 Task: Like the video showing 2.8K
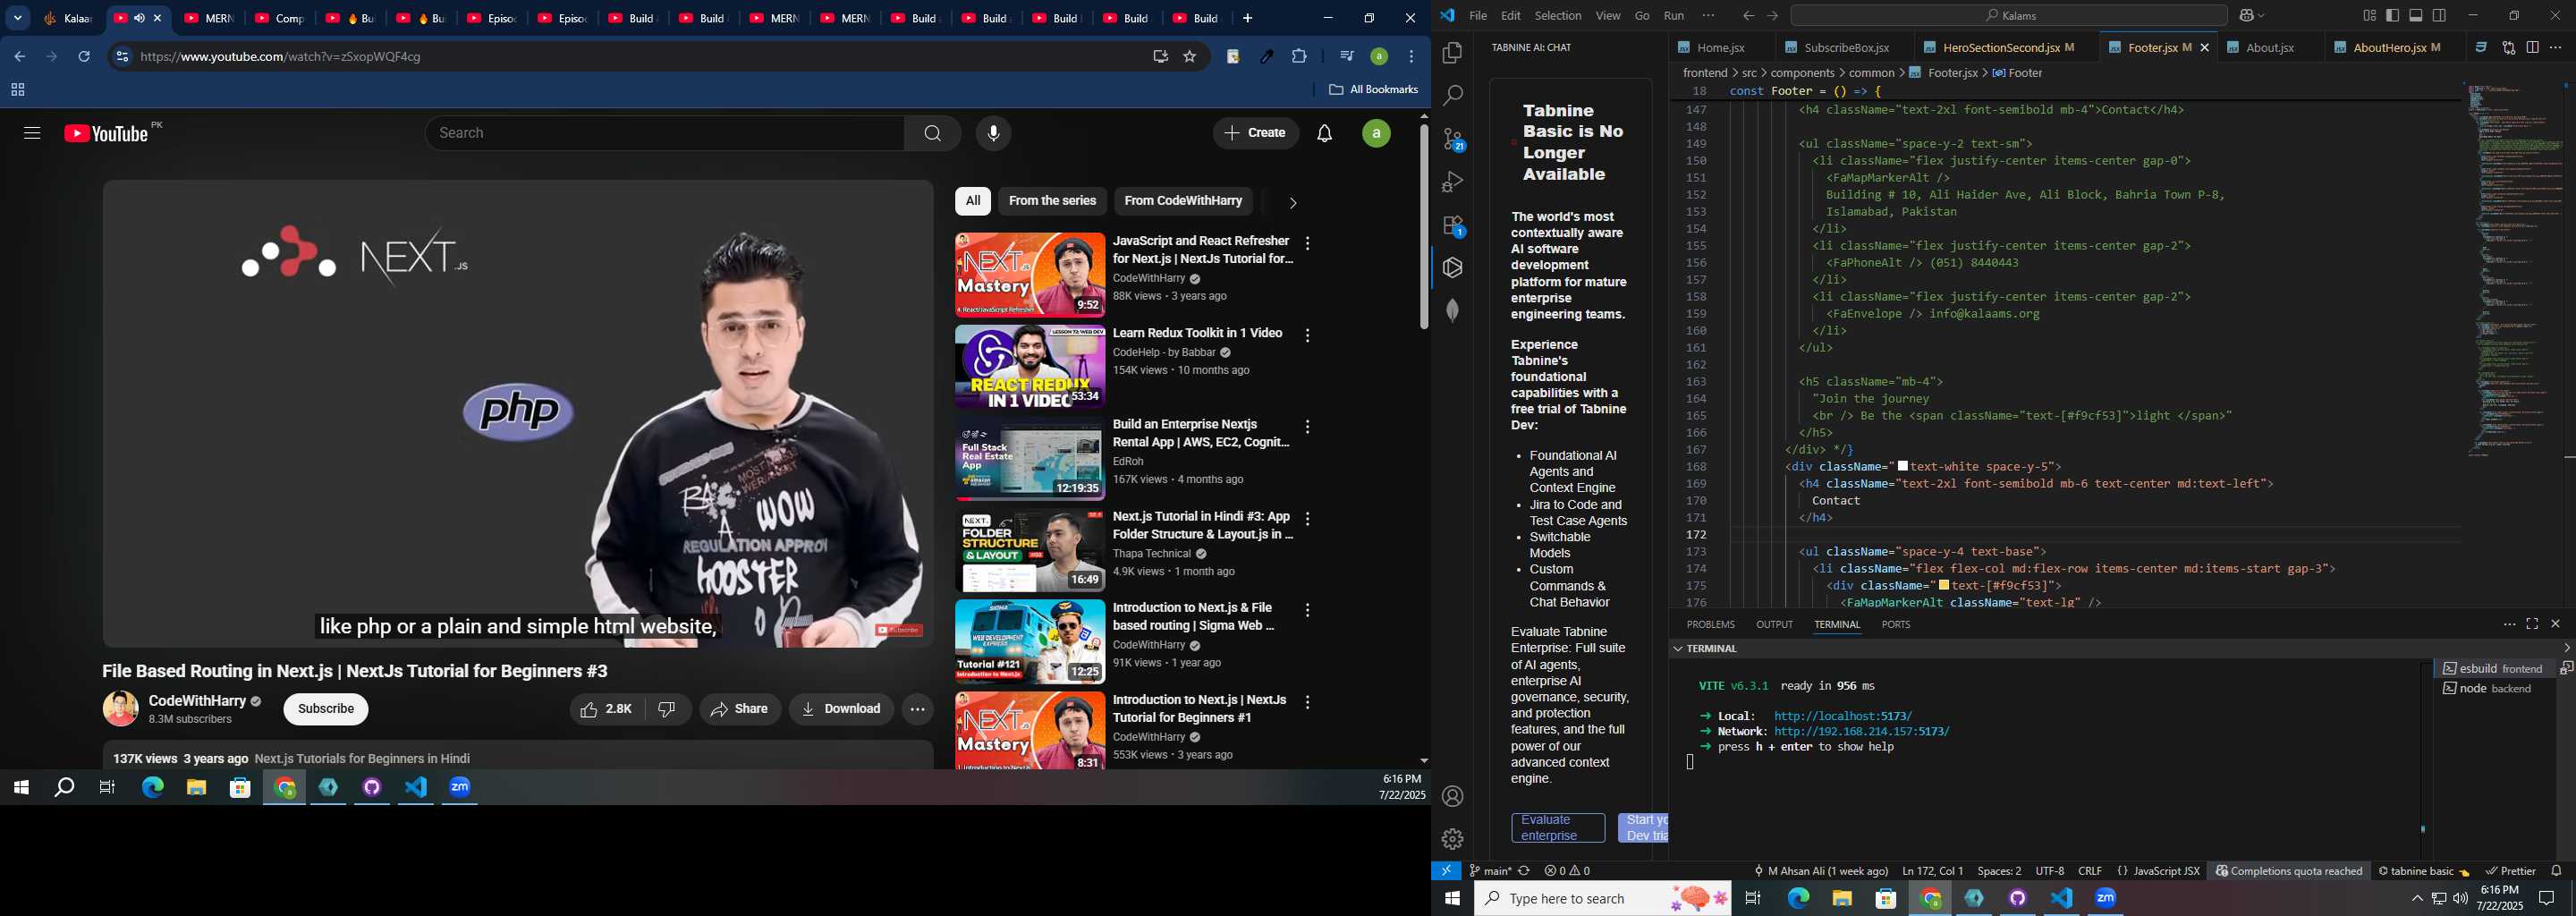(x=608, y=709)
